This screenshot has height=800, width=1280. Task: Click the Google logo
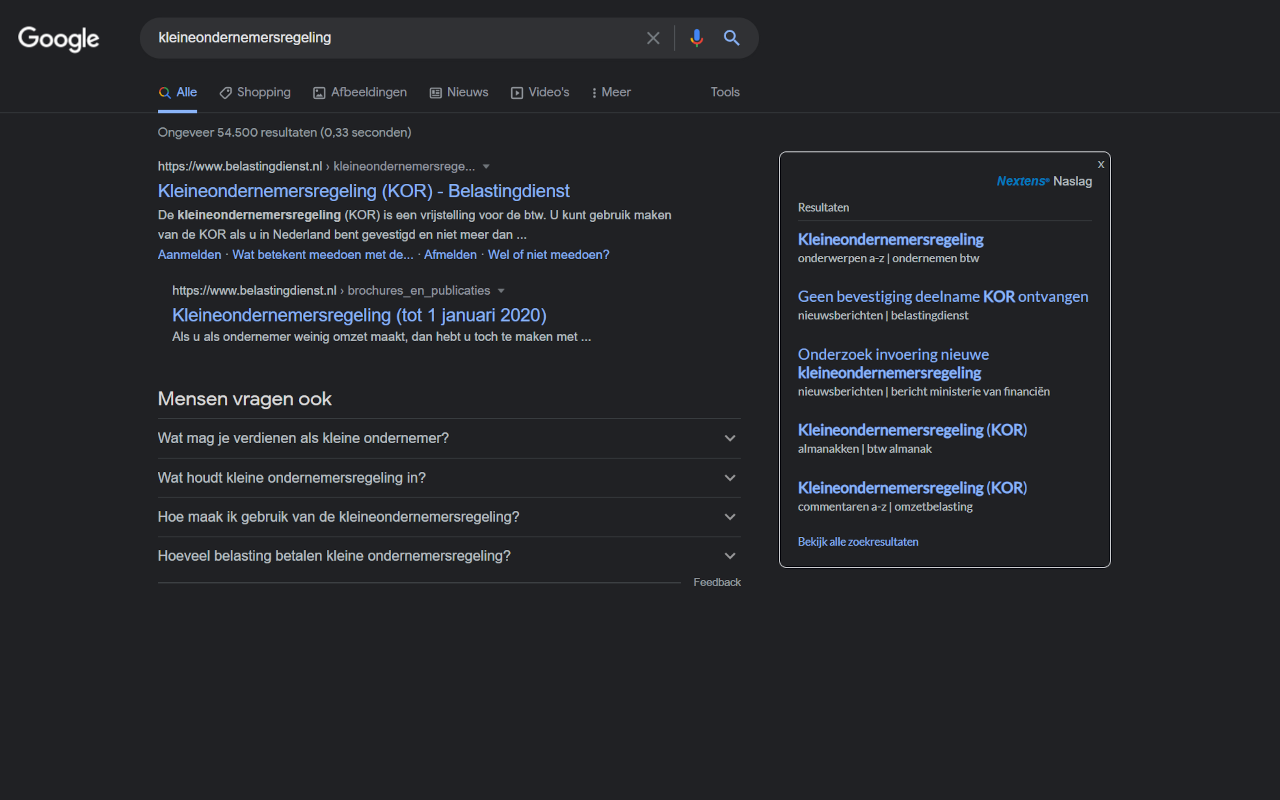[x=59, y=39]
